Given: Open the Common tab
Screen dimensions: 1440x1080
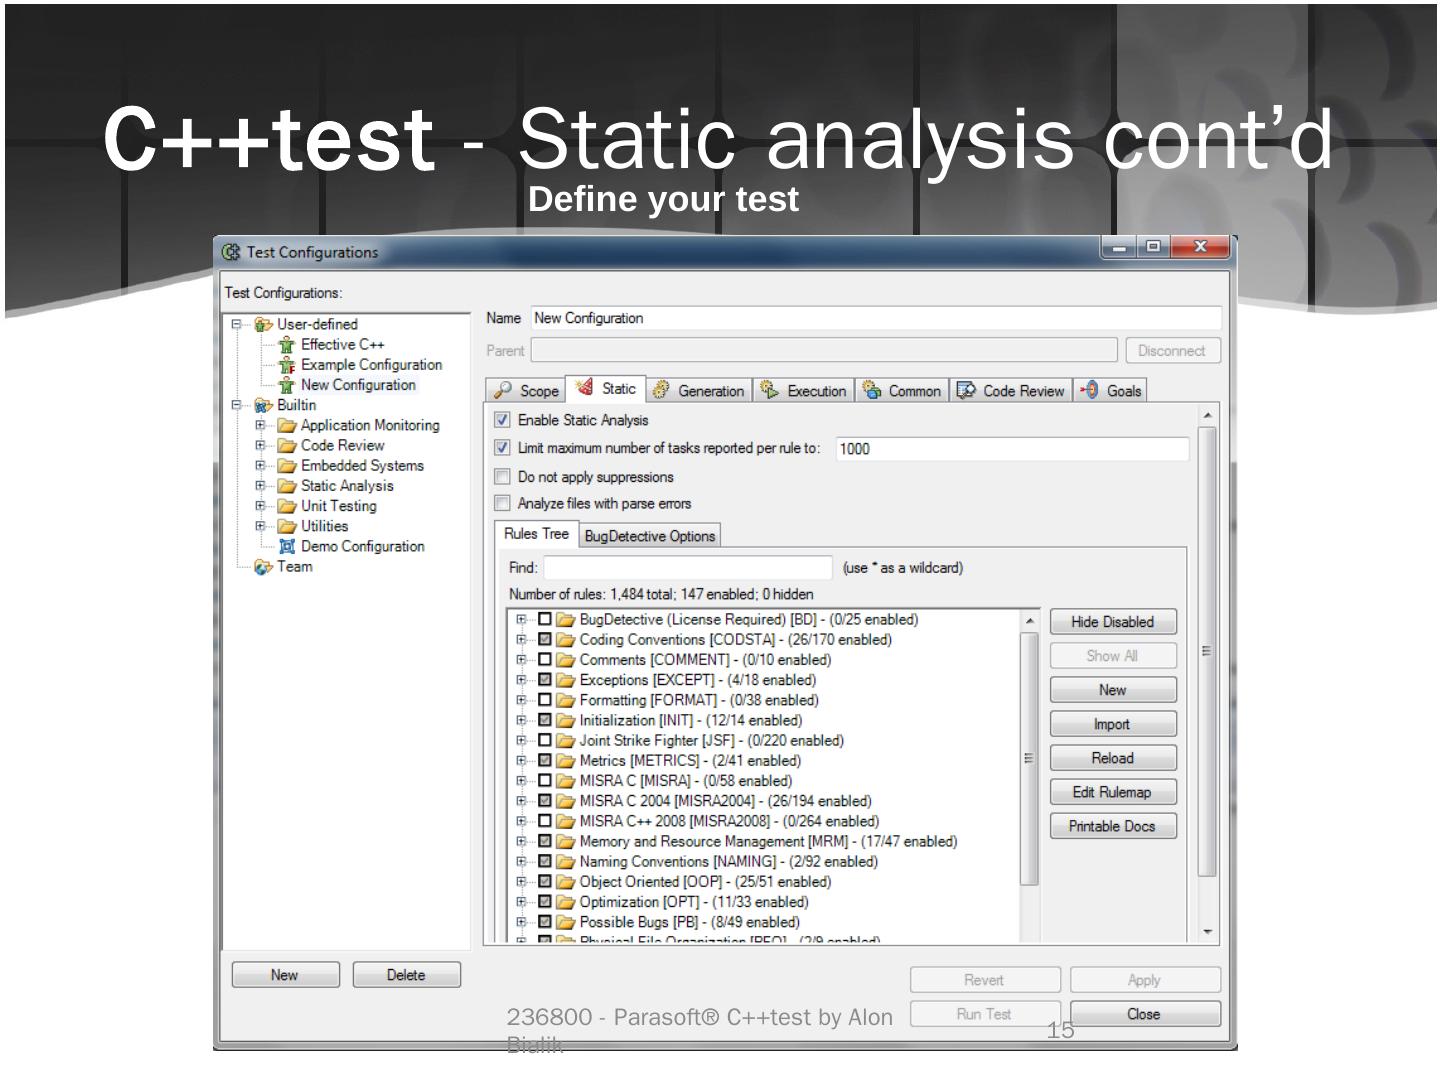Looking at the screenshot, I should pyautogui.click(x=902, y=391).
